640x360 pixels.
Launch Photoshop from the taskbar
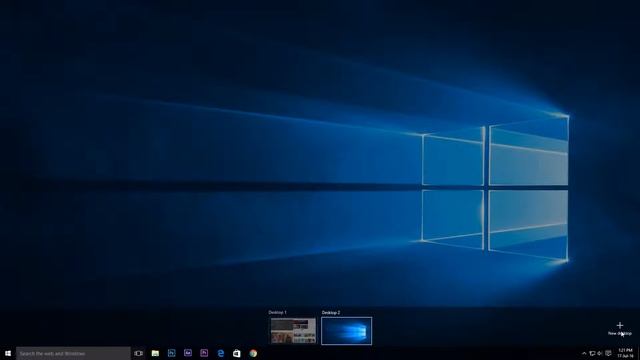point(171,353)
